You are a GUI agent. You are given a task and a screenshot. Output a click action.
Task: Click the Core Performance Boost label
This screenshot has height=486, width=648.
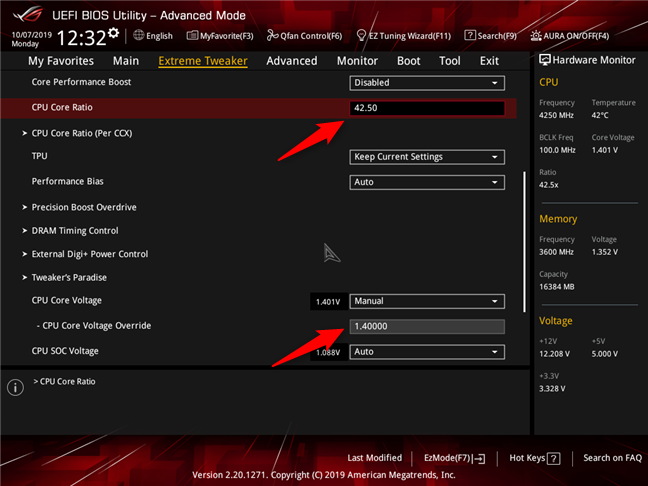pyautogui.click(x=81, y=82)
